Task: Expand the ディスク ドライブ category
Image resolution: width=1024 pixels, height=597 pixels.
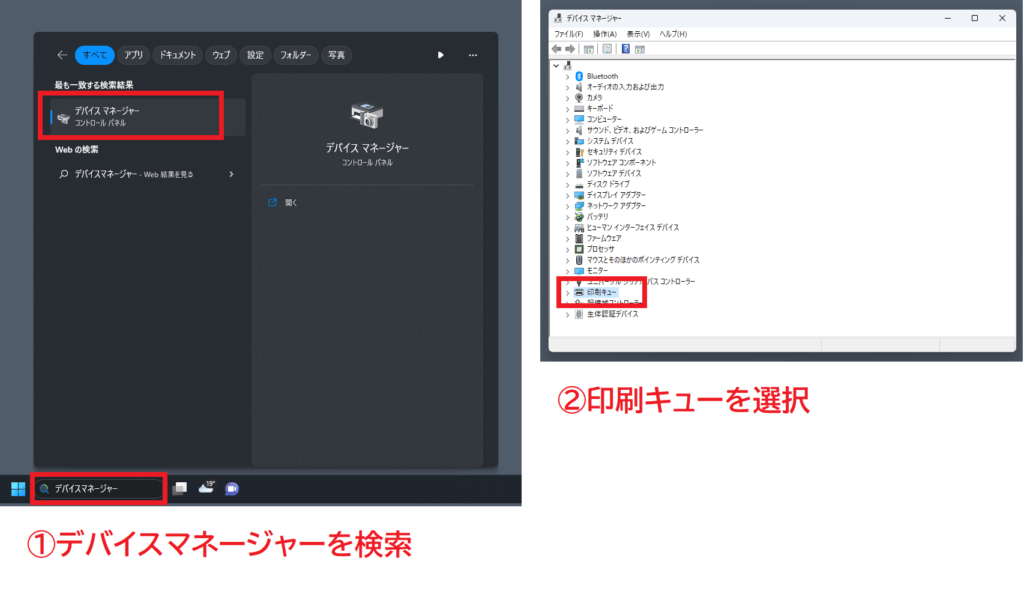Action: click(x=568, y=185)
